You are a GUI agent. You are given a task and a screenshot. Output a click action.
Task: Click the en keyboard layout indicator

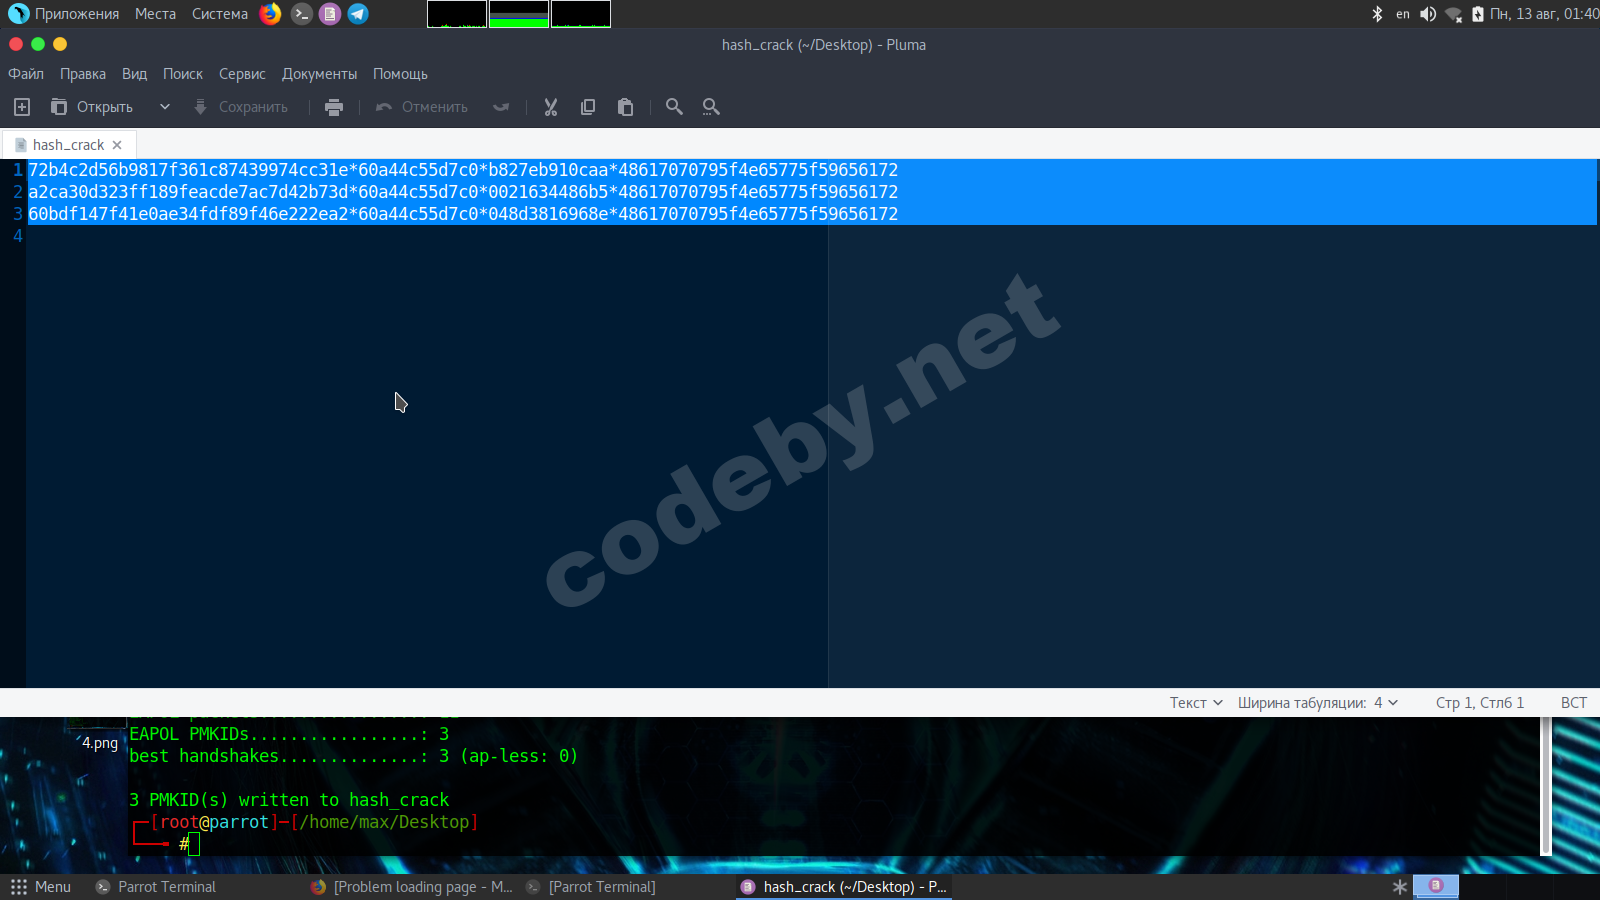coord(1403,14)
